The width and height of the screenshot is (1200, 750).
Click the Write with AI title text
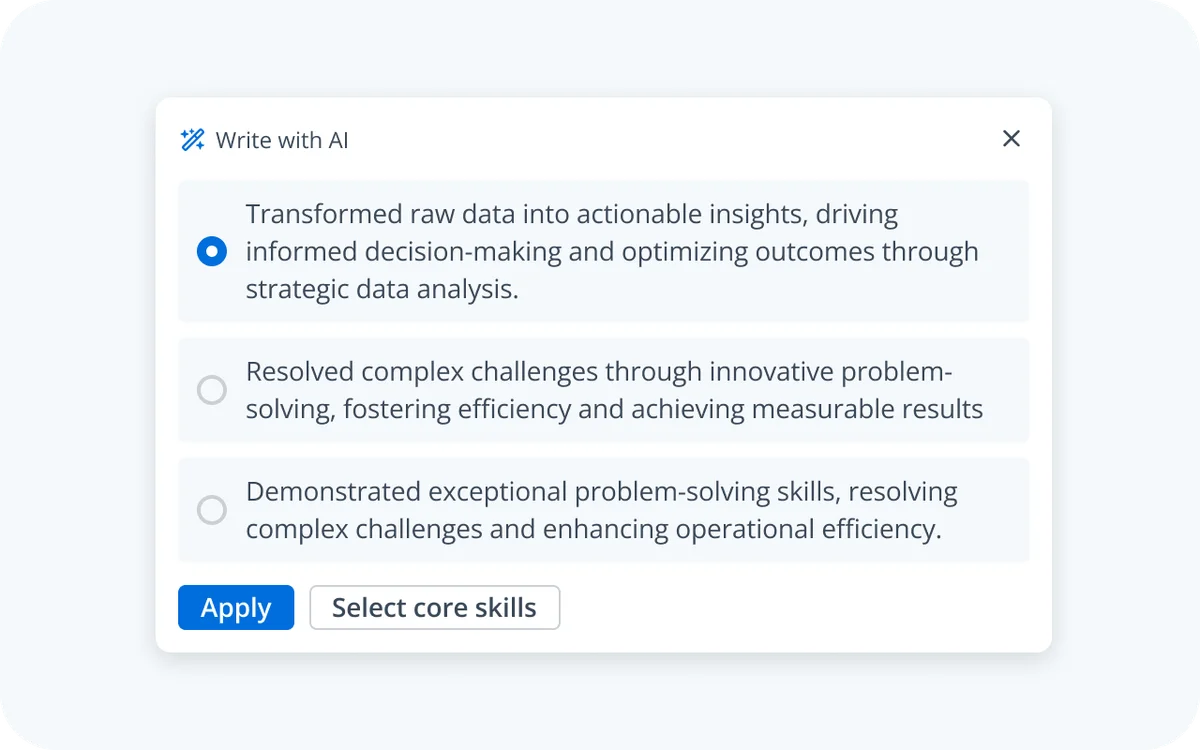281,140
